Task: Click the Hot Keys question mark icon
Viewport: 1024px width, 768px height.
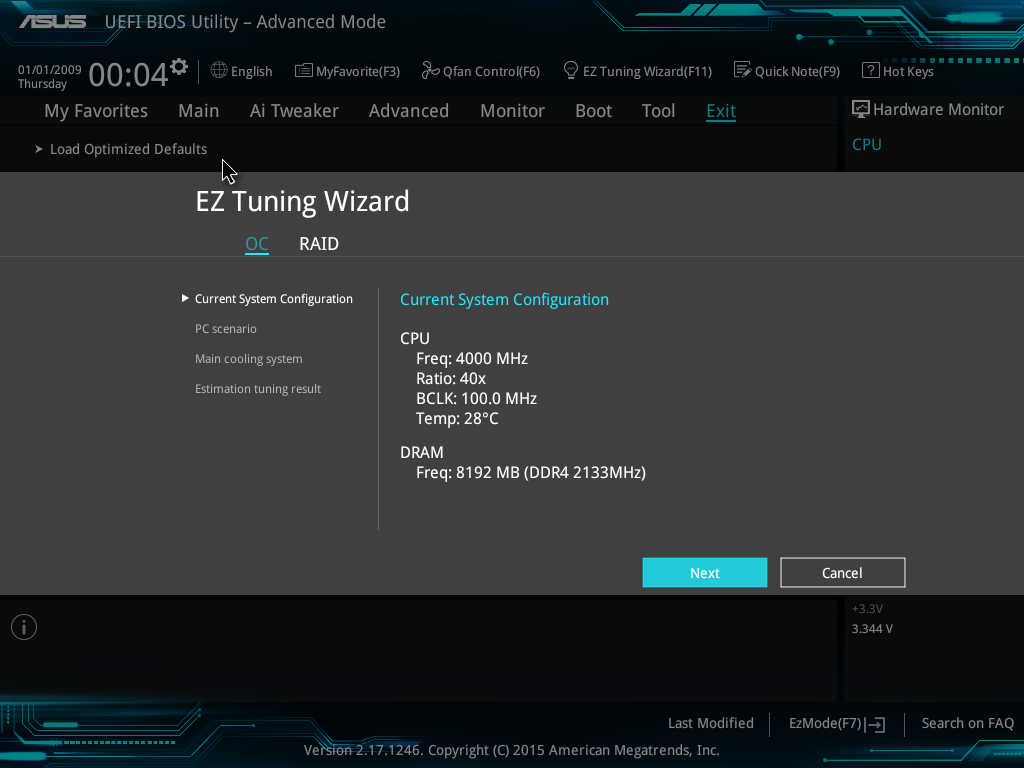Action: click(870, 71)
